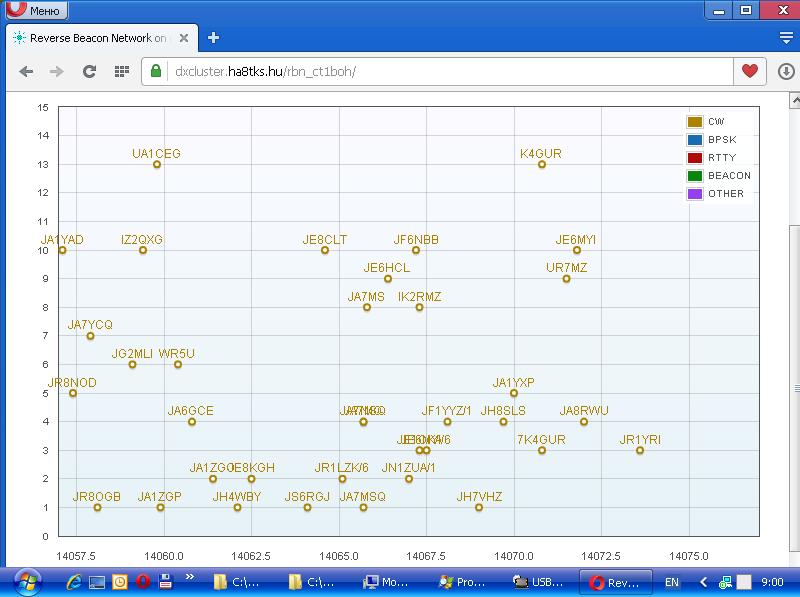
Task: Select the JG2MLI data point
Action: point(132,364)
